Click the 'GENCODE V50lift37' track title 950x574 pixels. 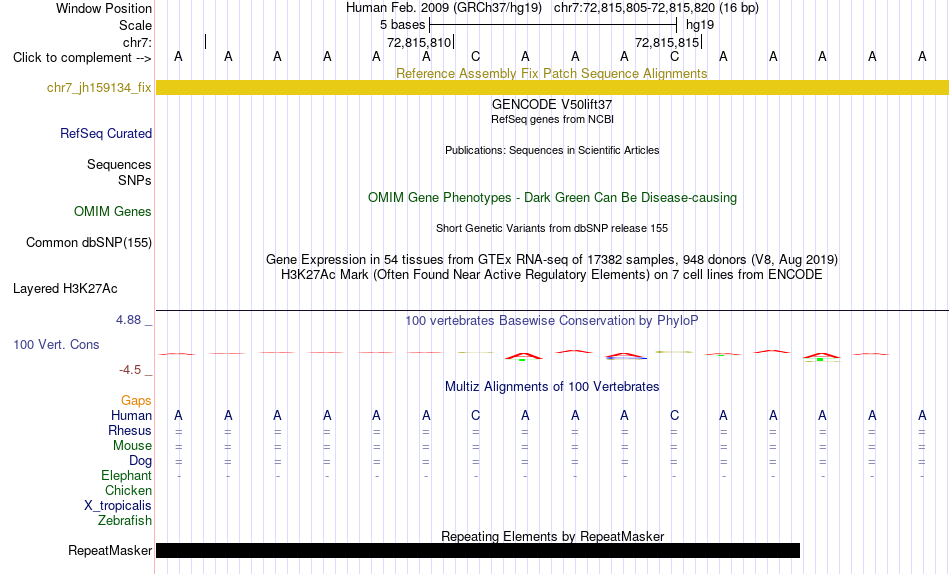[x=552, y=105]
